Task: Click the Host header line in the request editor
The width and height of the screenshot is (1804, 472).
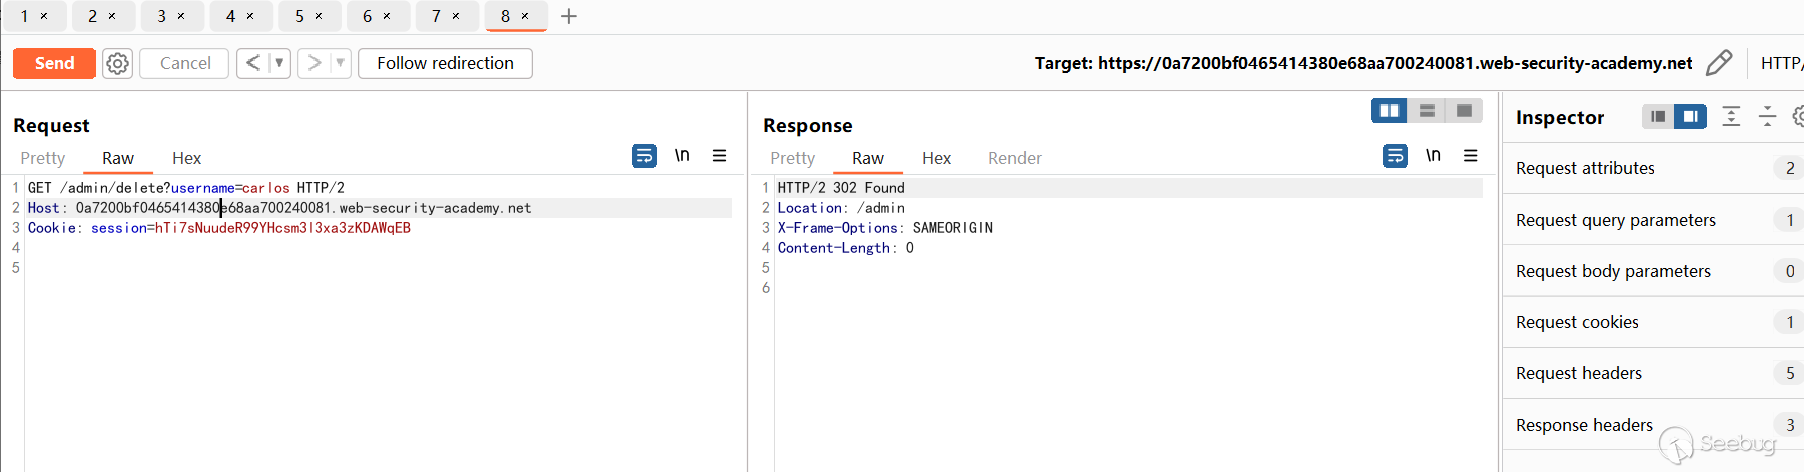Action: coord(300,208)
